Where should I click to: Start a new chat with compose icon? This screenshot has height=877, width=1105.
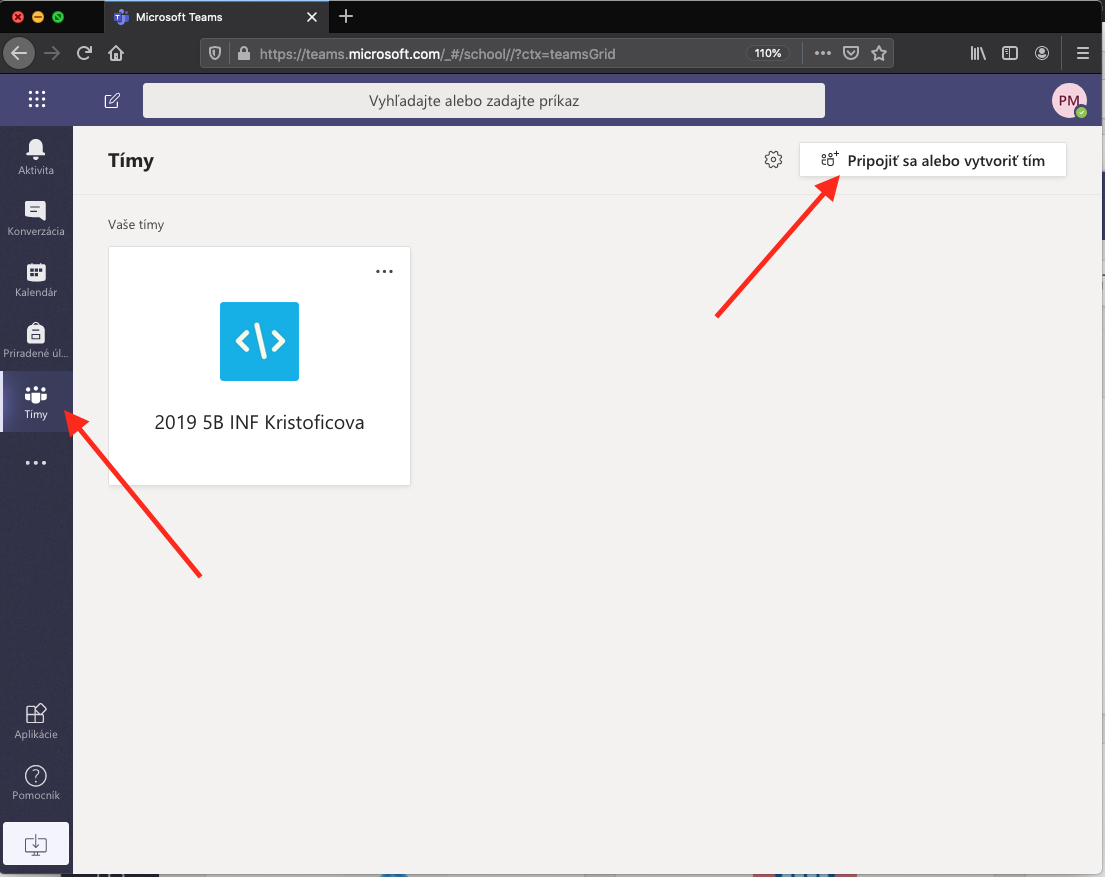[x=112, y=100]
